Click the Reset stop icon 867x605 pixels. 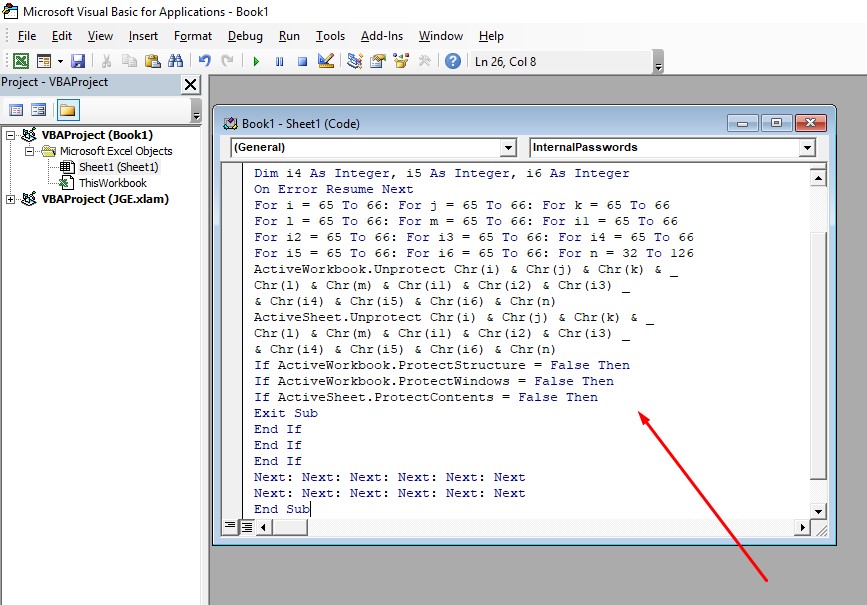tap(302, 61)
